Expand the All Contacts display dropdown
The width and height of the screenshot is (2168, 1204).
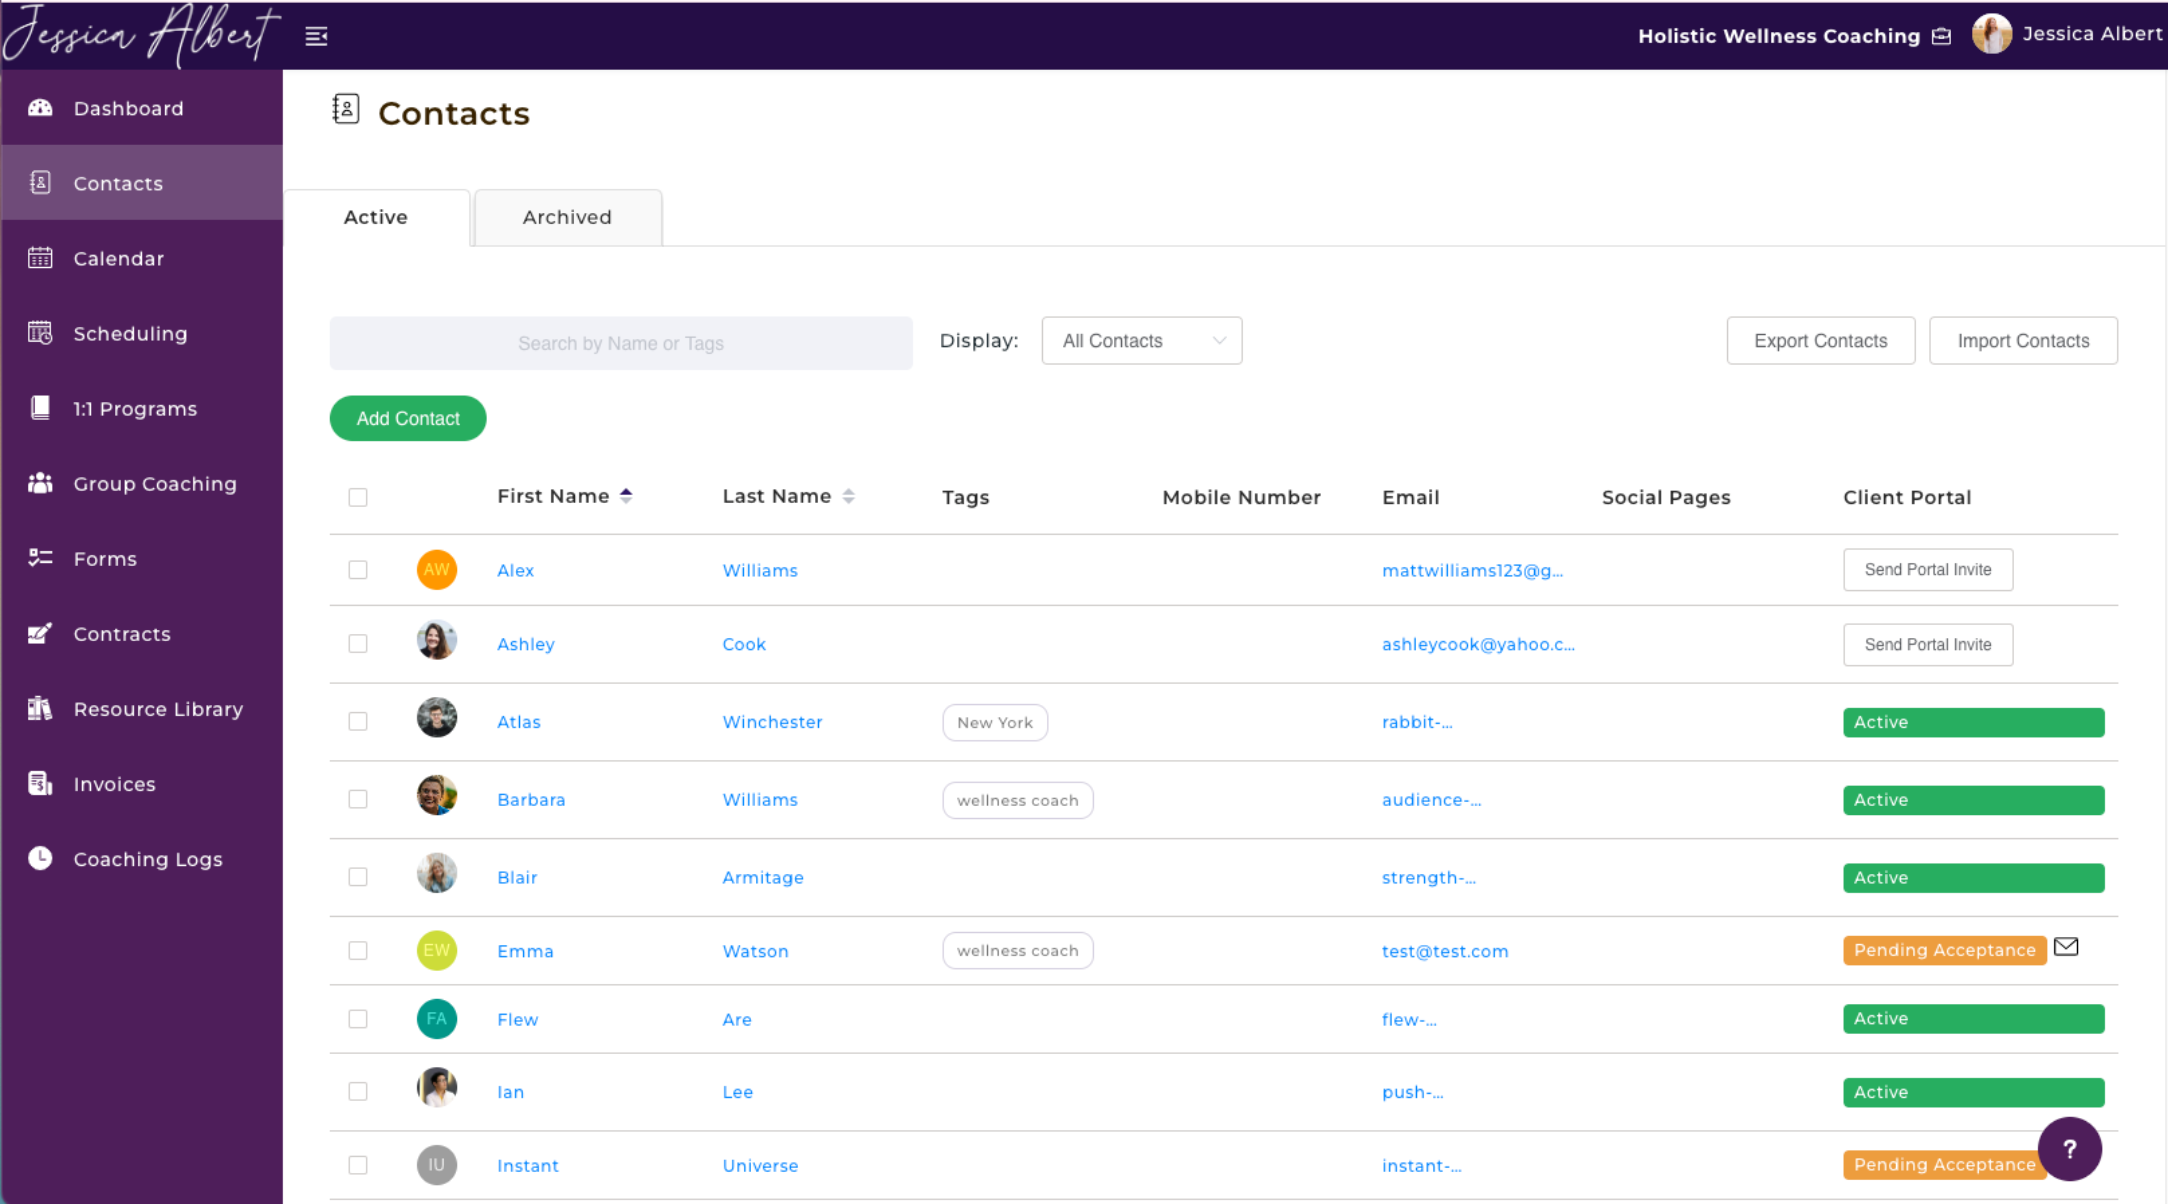[1141, 341]
